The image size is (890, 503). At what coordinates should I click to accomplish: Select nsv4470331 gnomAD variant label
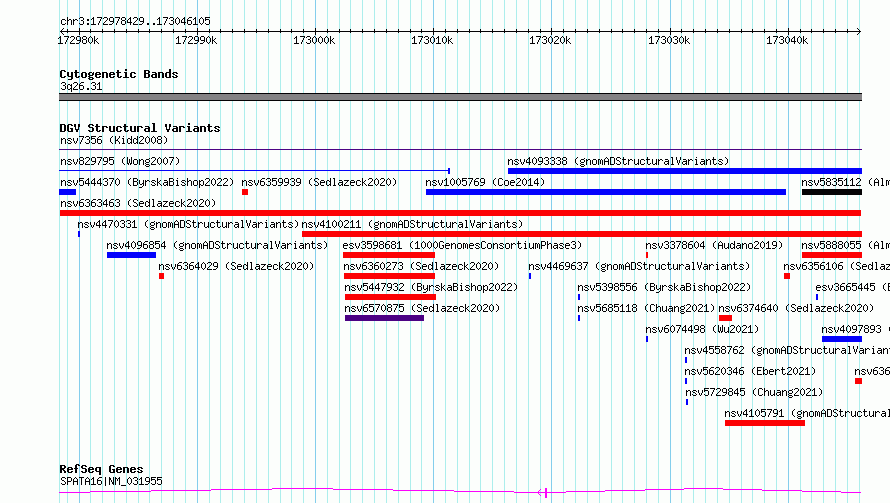click(x=188, y=224)
